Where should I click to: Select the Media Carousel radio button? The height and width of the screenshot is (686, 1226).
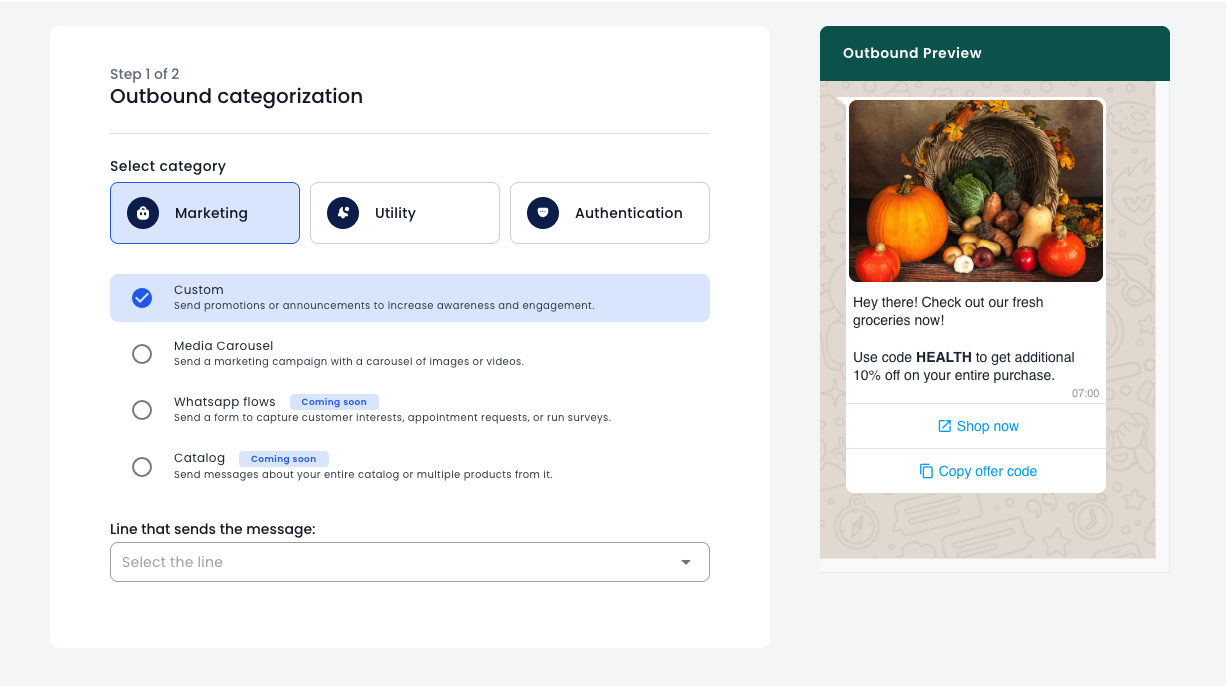coord(142,354)
